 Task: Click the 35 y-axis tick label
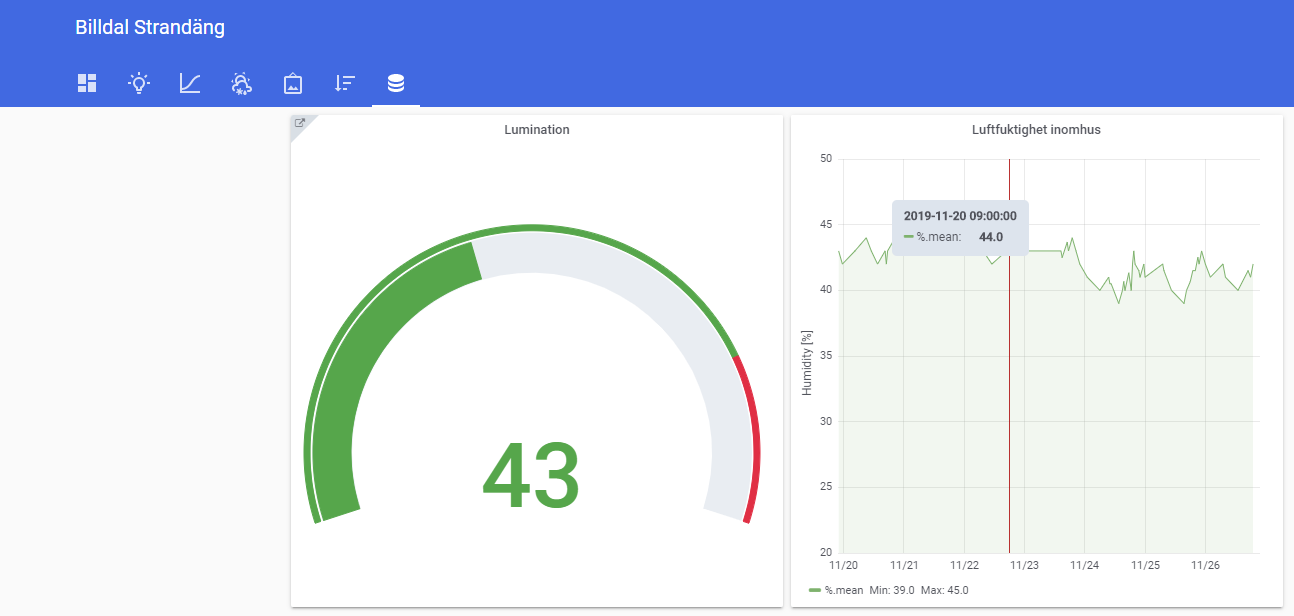pyautogui.click(x=825, y=356)
